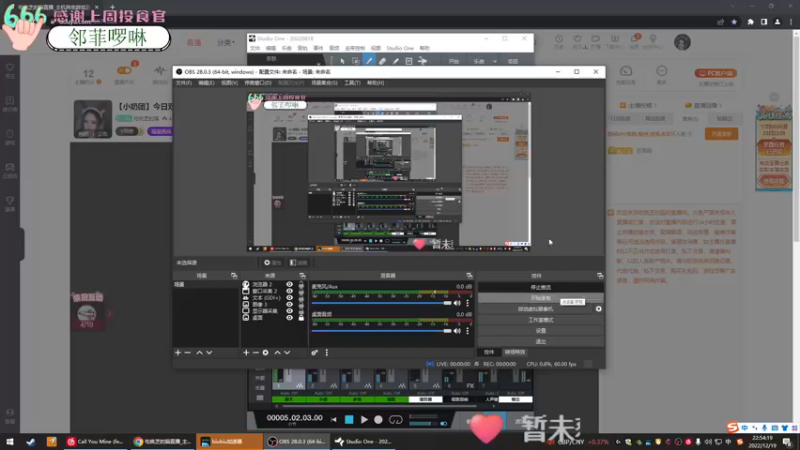Open 设置 from OBS controls
Screen dimensions: 800x450
[541, 331]
